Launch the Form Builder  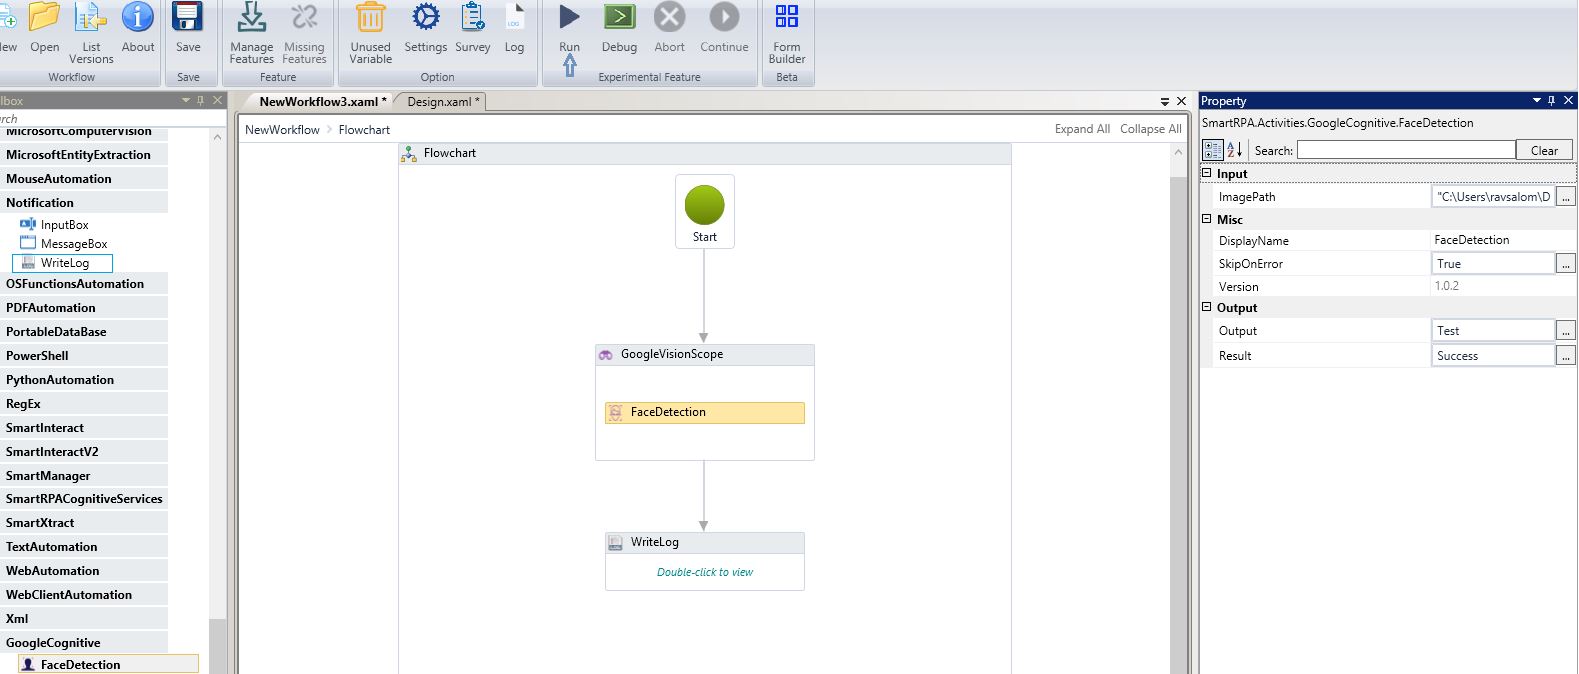click(787, 18)
